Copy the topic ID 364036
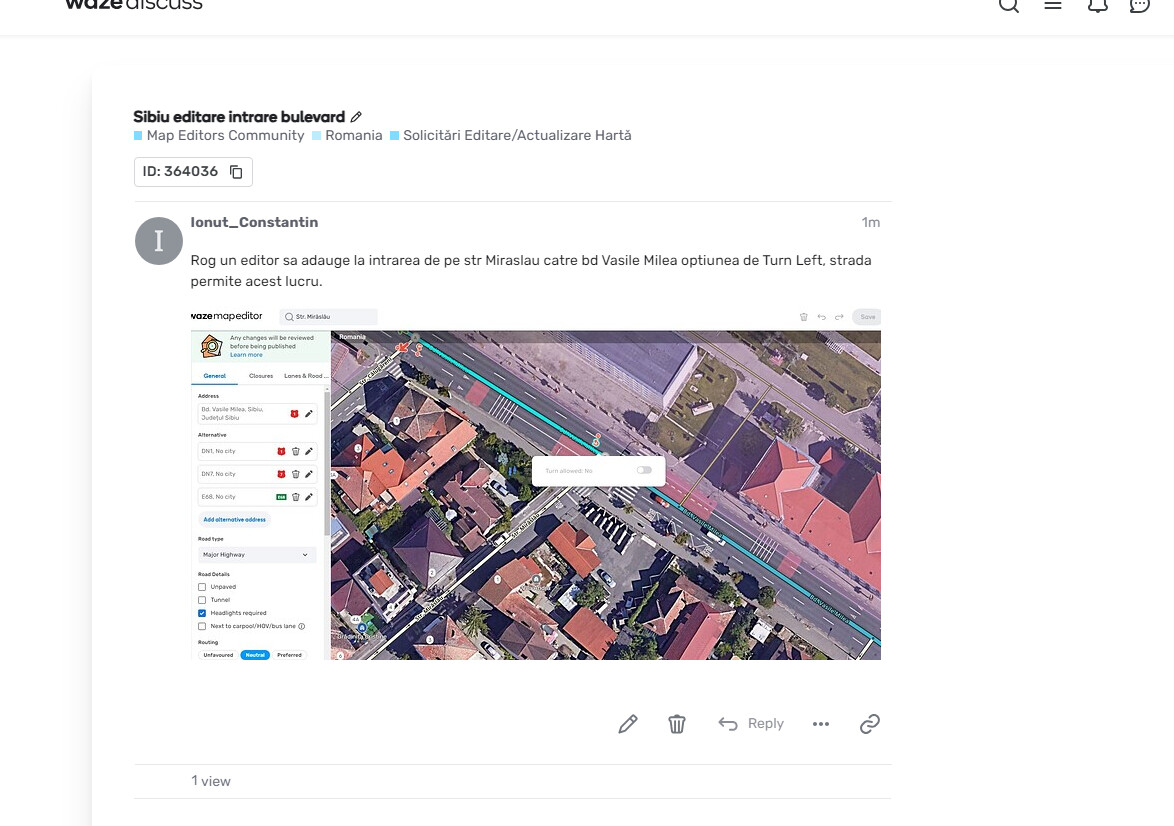1174x826 pixels. coord(236,172)
